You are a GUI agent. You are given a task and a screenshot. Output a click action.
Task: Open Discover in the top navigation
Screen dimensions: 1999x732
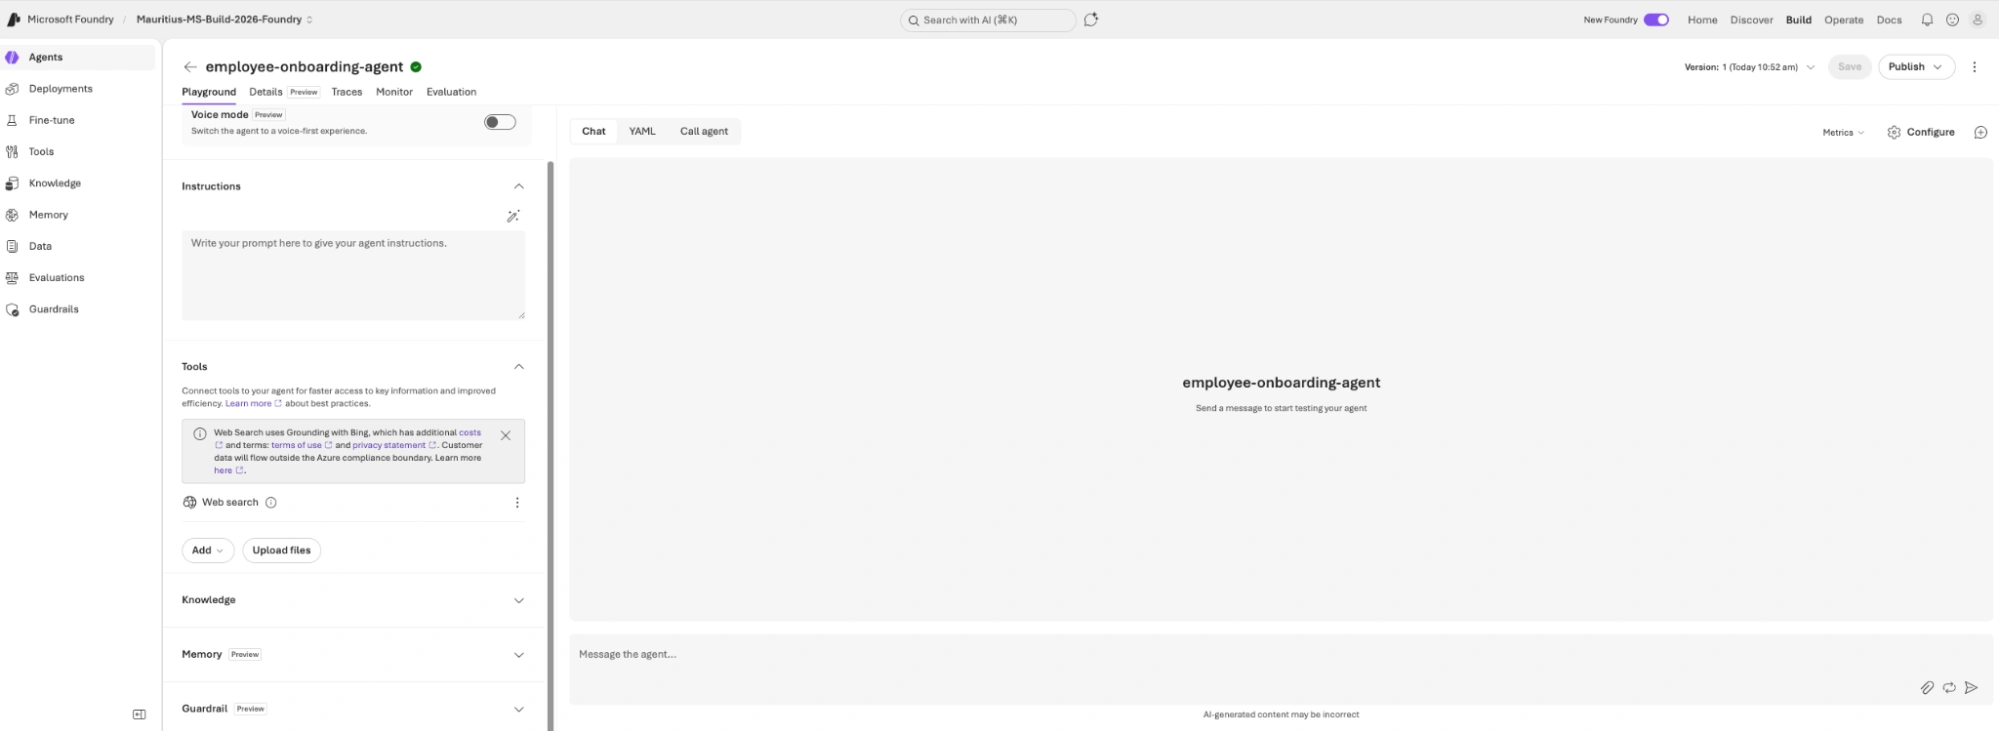coord(1751,20)
